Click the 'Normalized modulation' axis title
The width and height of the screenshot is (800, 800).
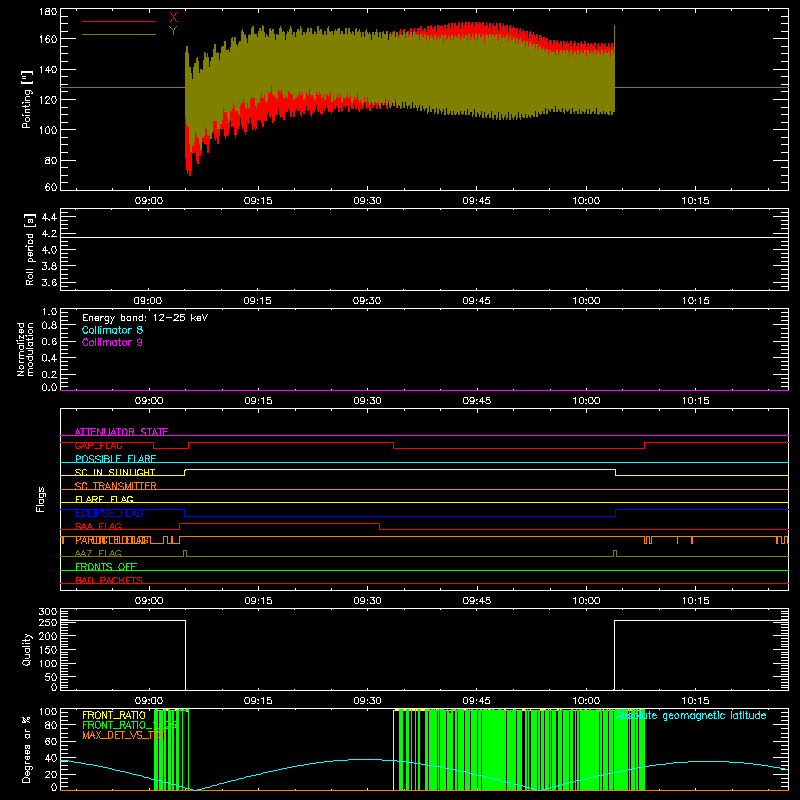[x=26, y=349]
